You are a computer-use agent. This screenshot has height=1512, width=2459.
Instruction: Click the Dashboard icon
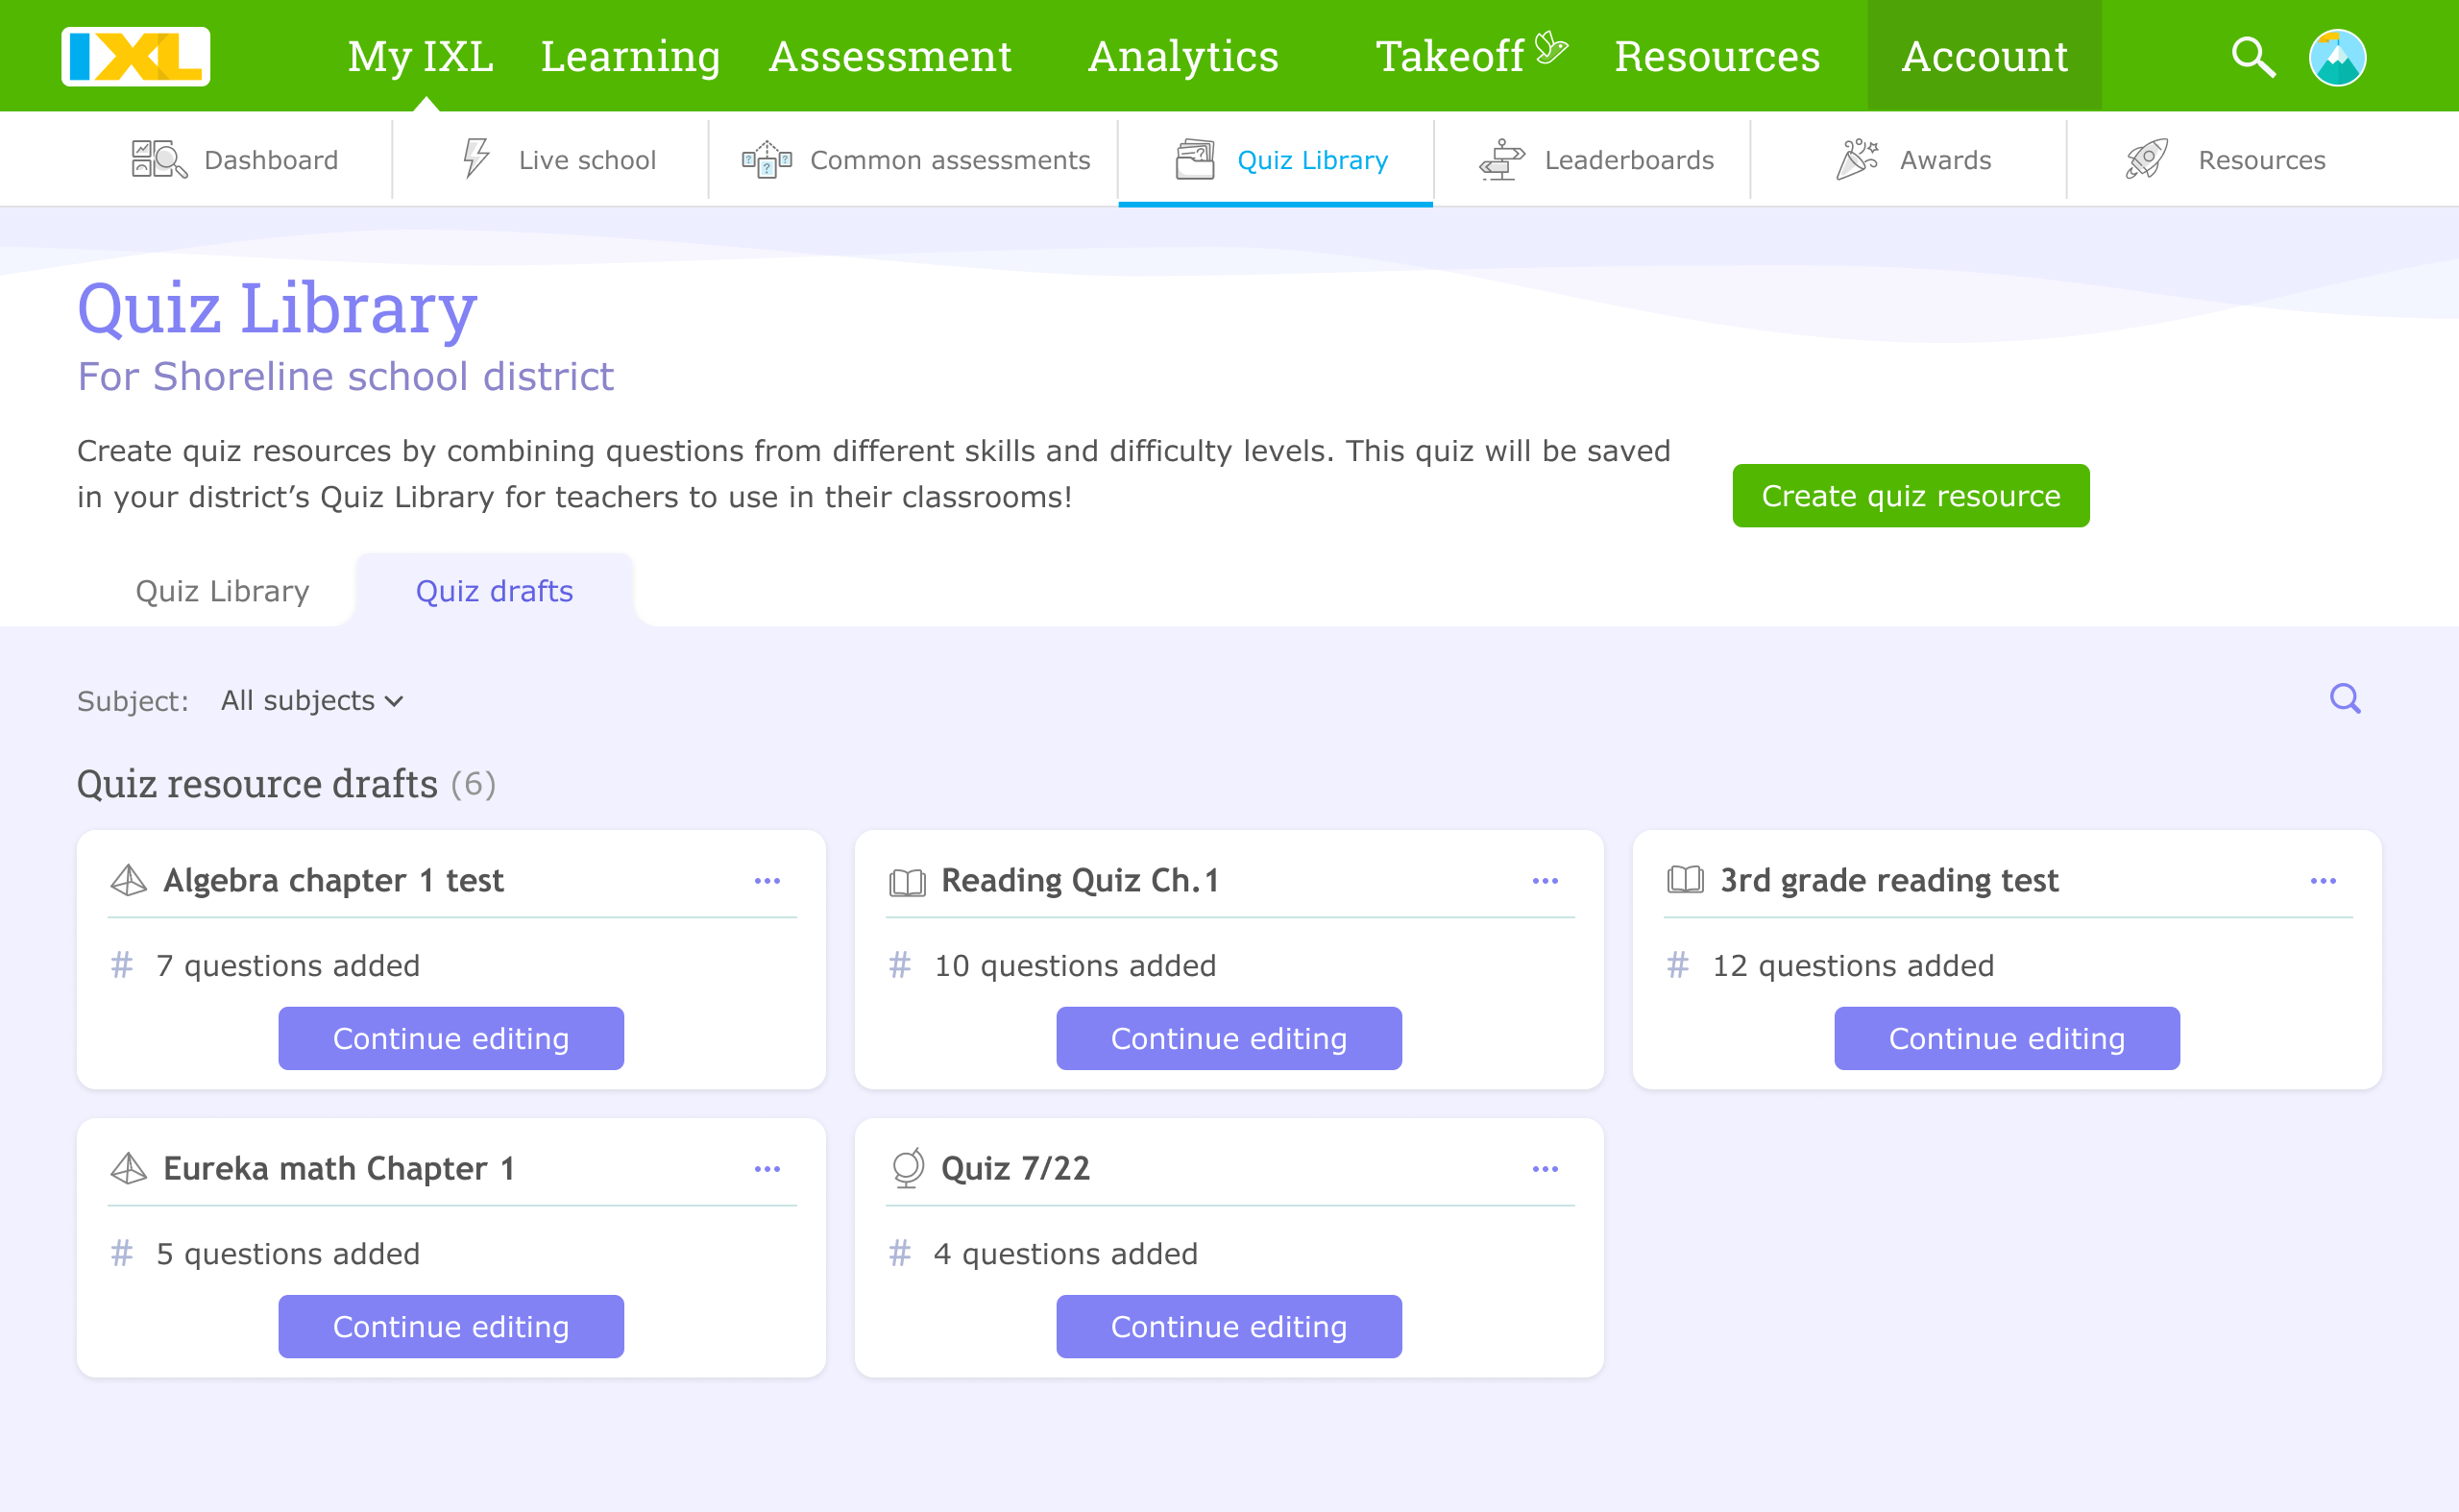pyautogui.click(x=159, y=160)
